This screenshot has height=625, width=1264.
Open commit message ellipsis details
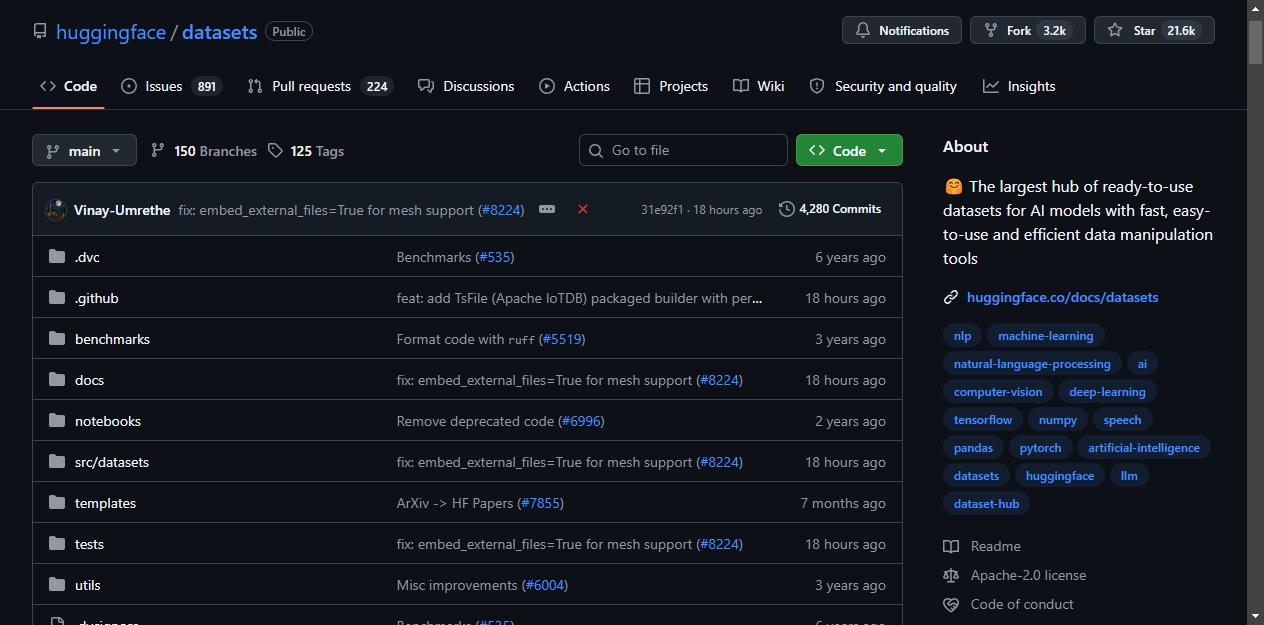point(547,209)
